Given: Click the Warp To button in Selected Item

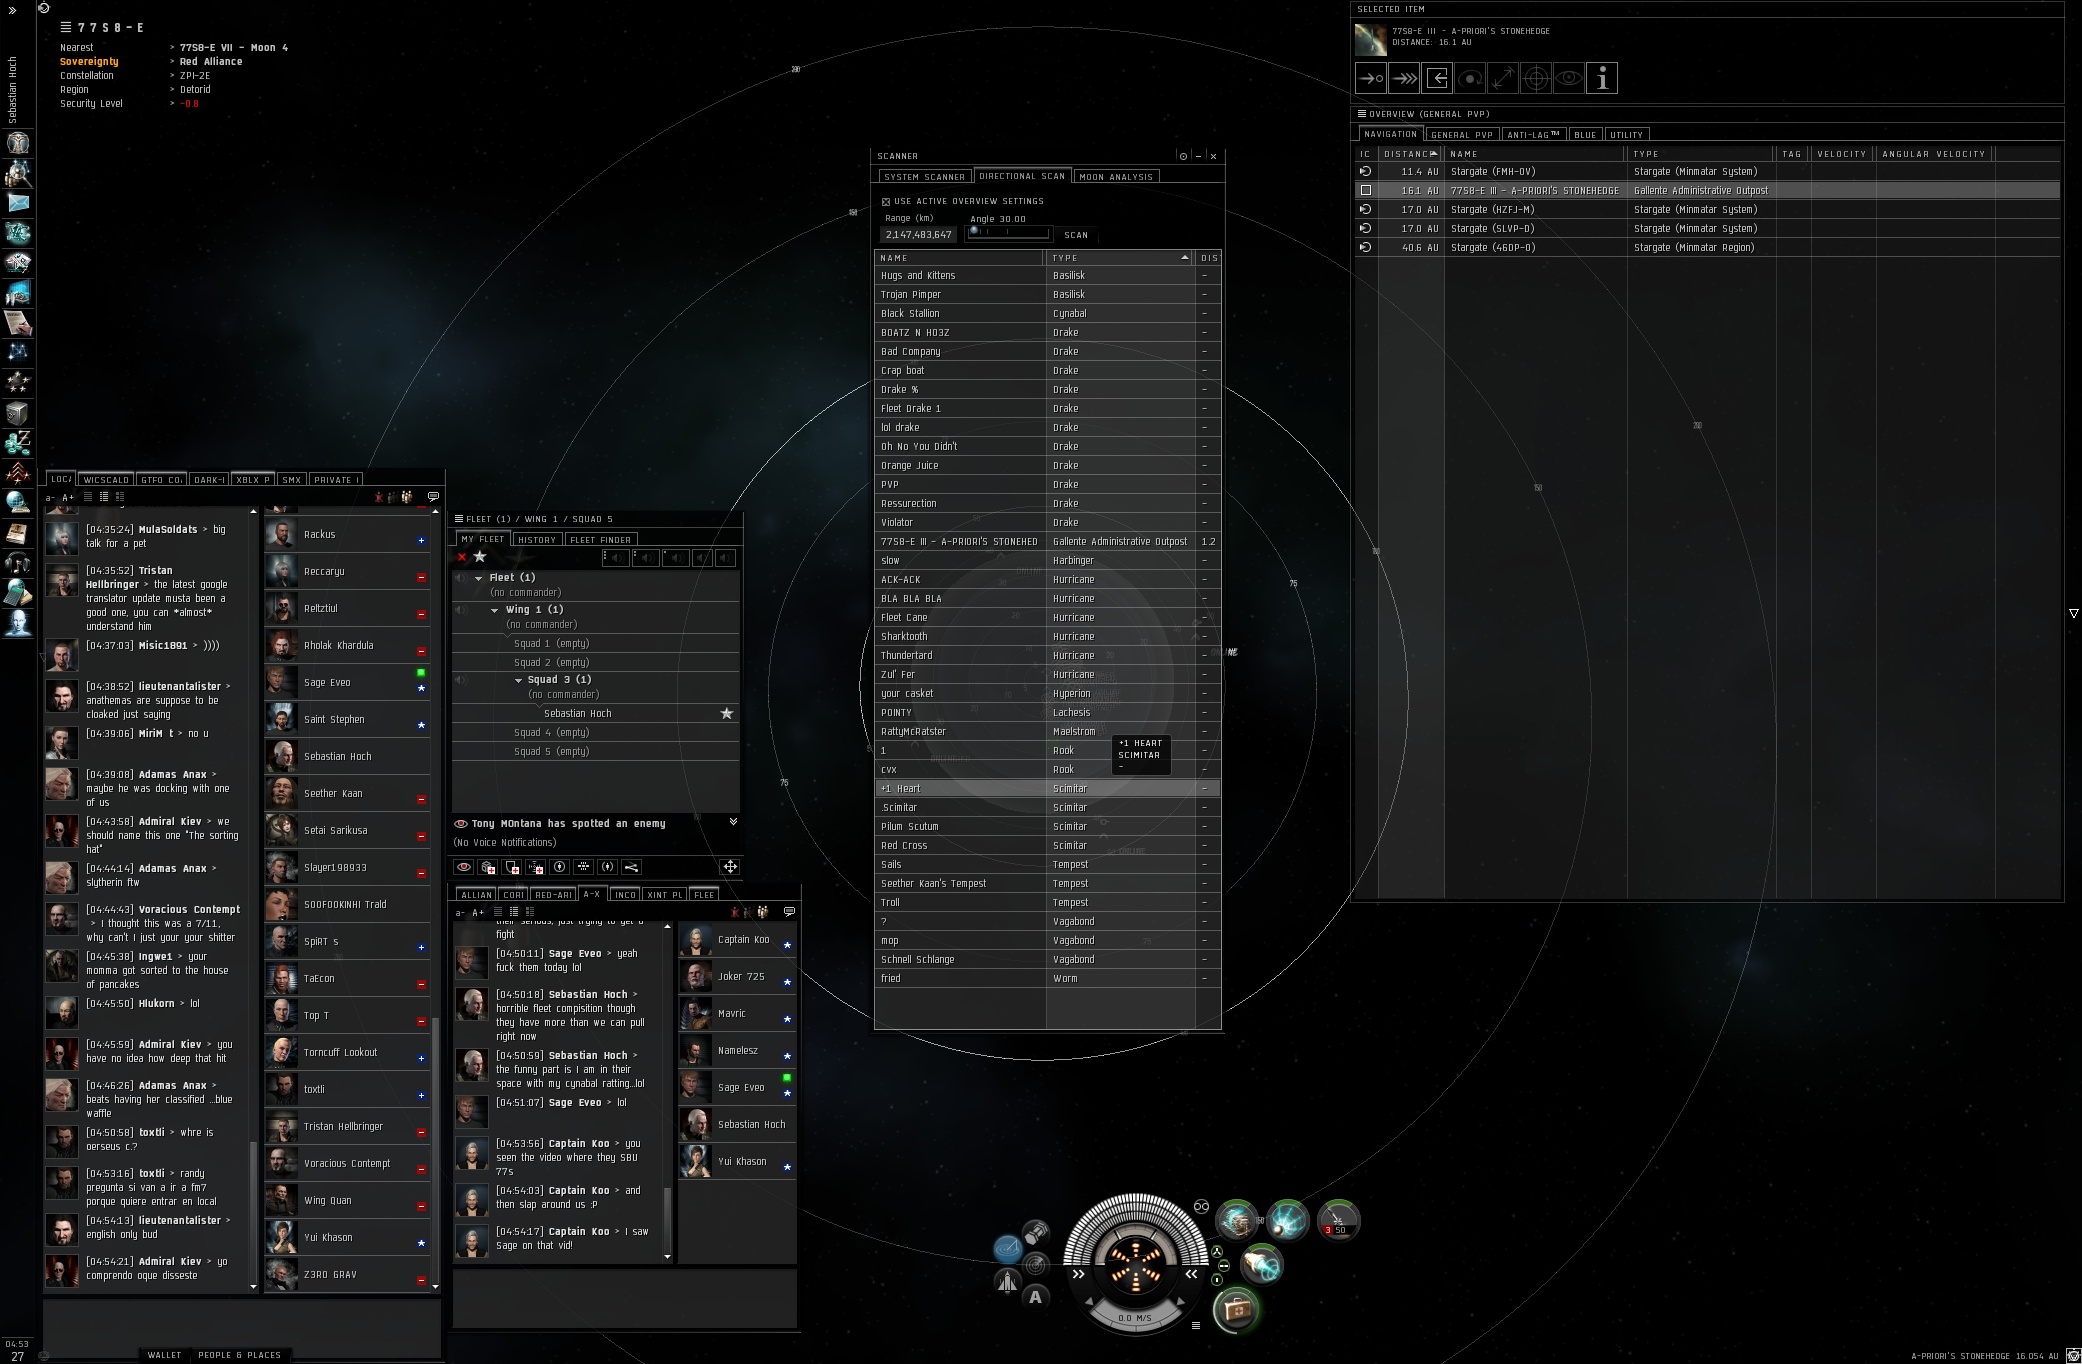Looking at the screenshot, I should (x=1404, y=78).
